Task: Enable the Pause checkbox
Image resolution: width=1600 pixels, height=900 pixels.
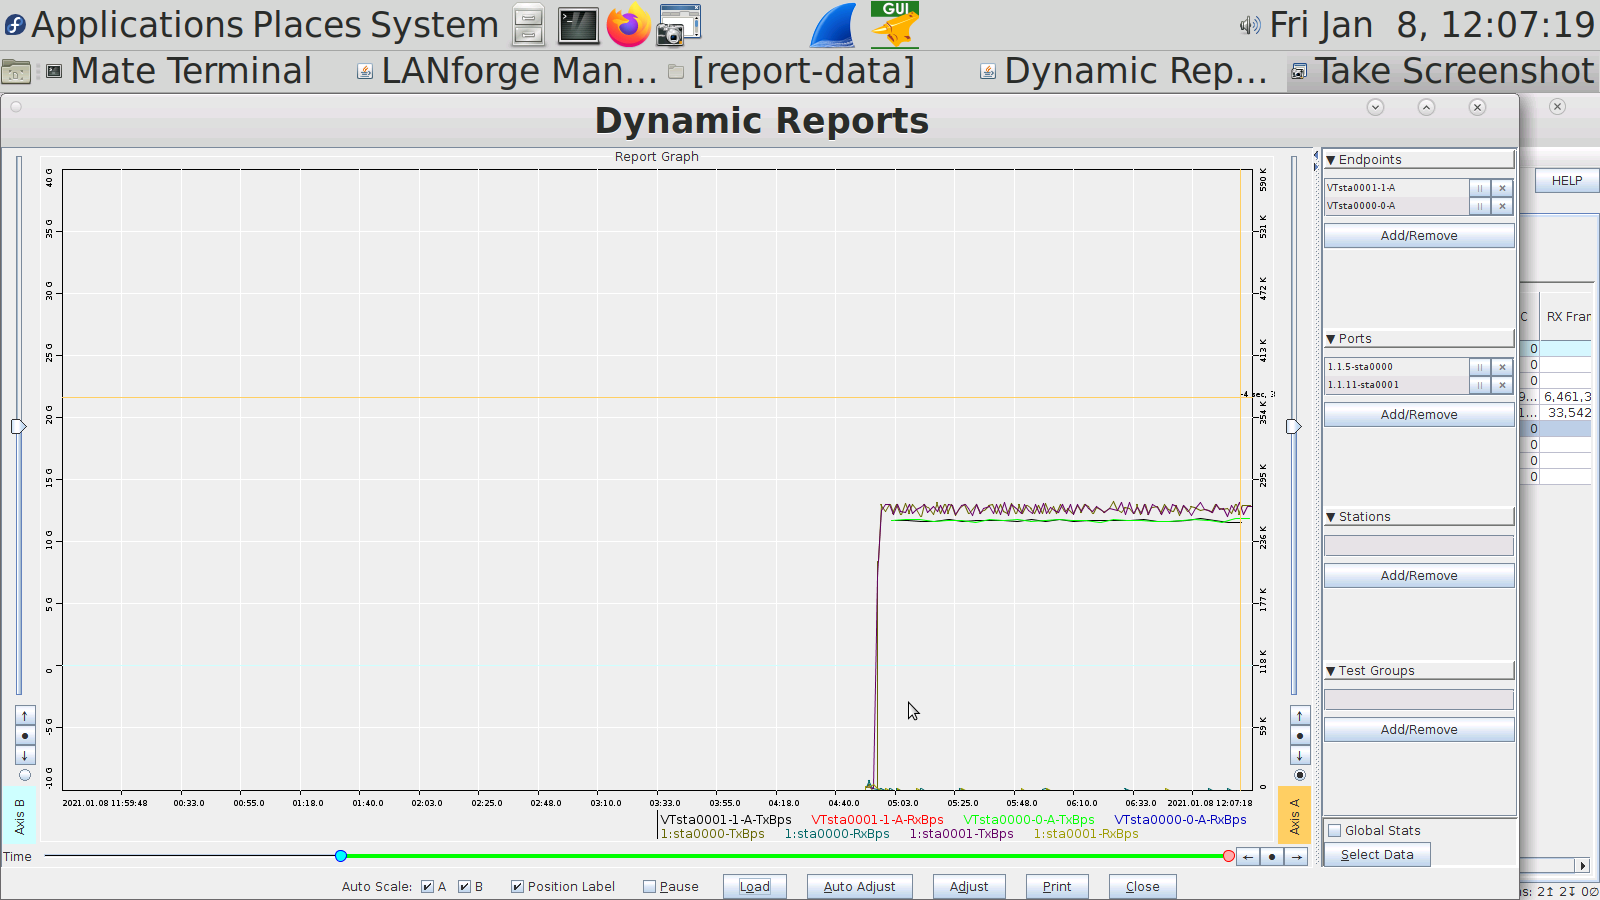Action: [649, 887]
